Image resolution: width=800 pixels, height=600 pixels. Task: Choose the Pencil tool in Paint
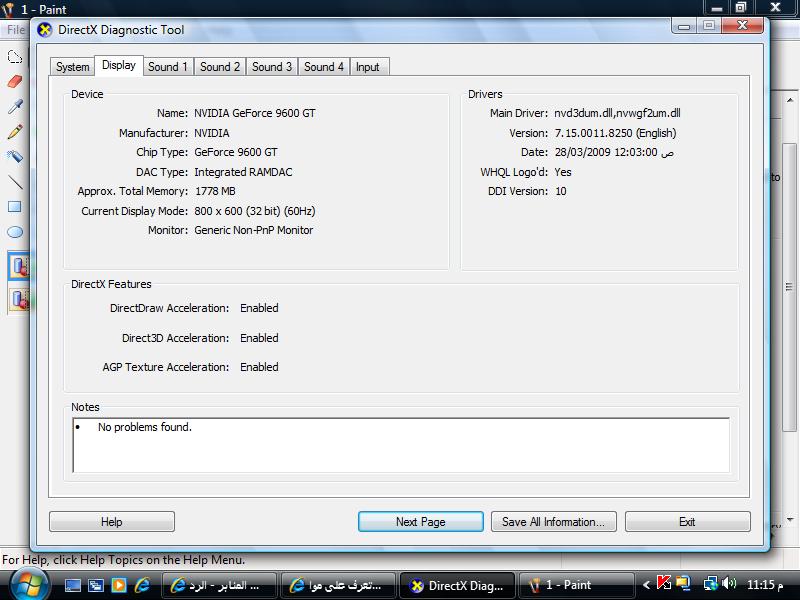(15, 132)
